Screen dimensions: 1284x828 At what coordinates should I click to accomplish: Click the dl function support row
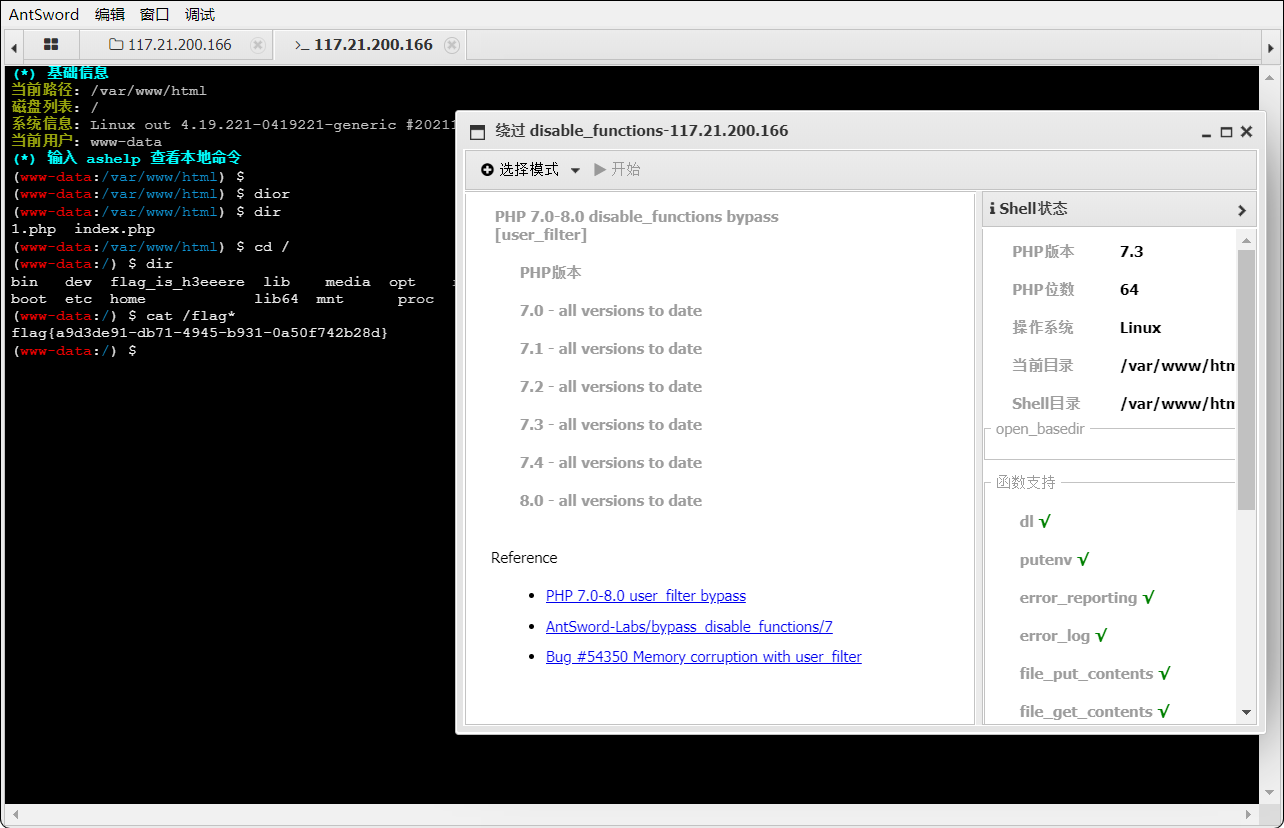(x=1035, y=522)
